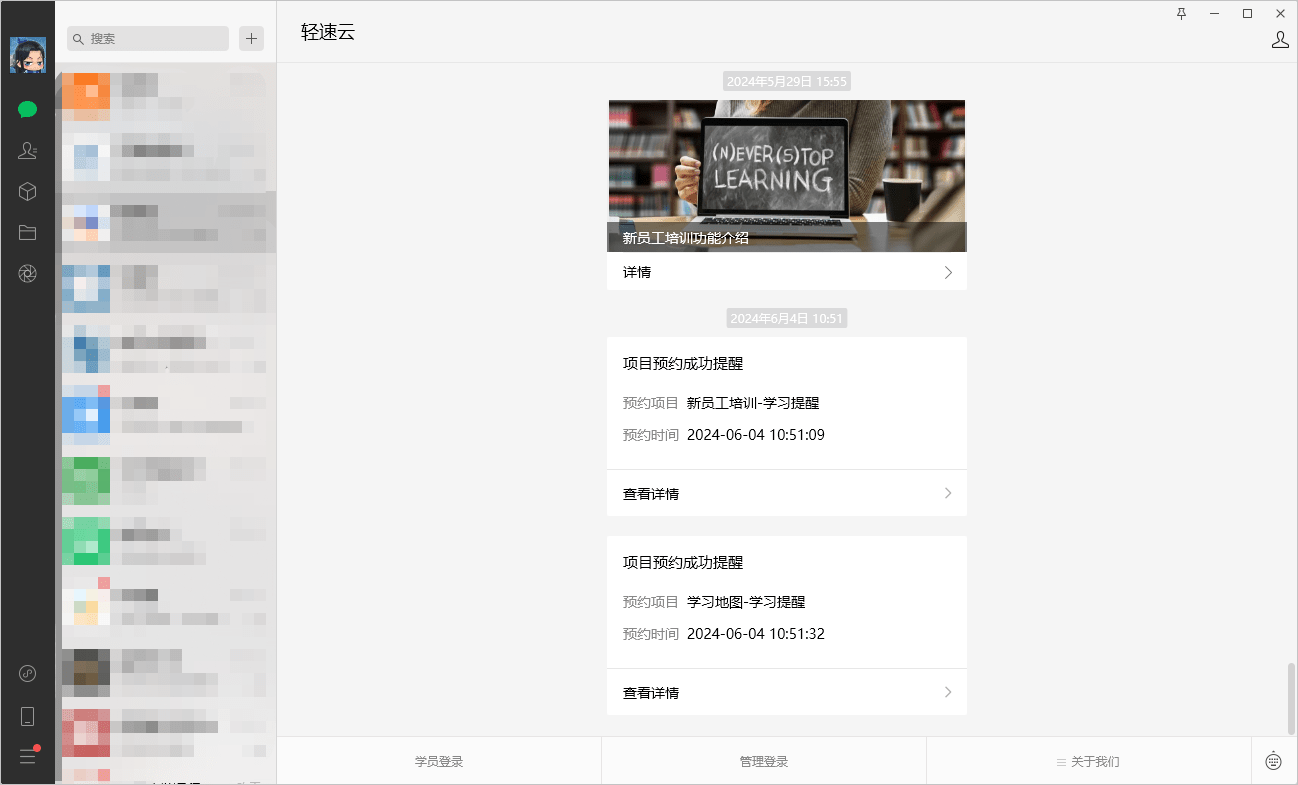1298x785 pixels.
Task: Open the Favorites cube icon
Action: click(27, 191)
